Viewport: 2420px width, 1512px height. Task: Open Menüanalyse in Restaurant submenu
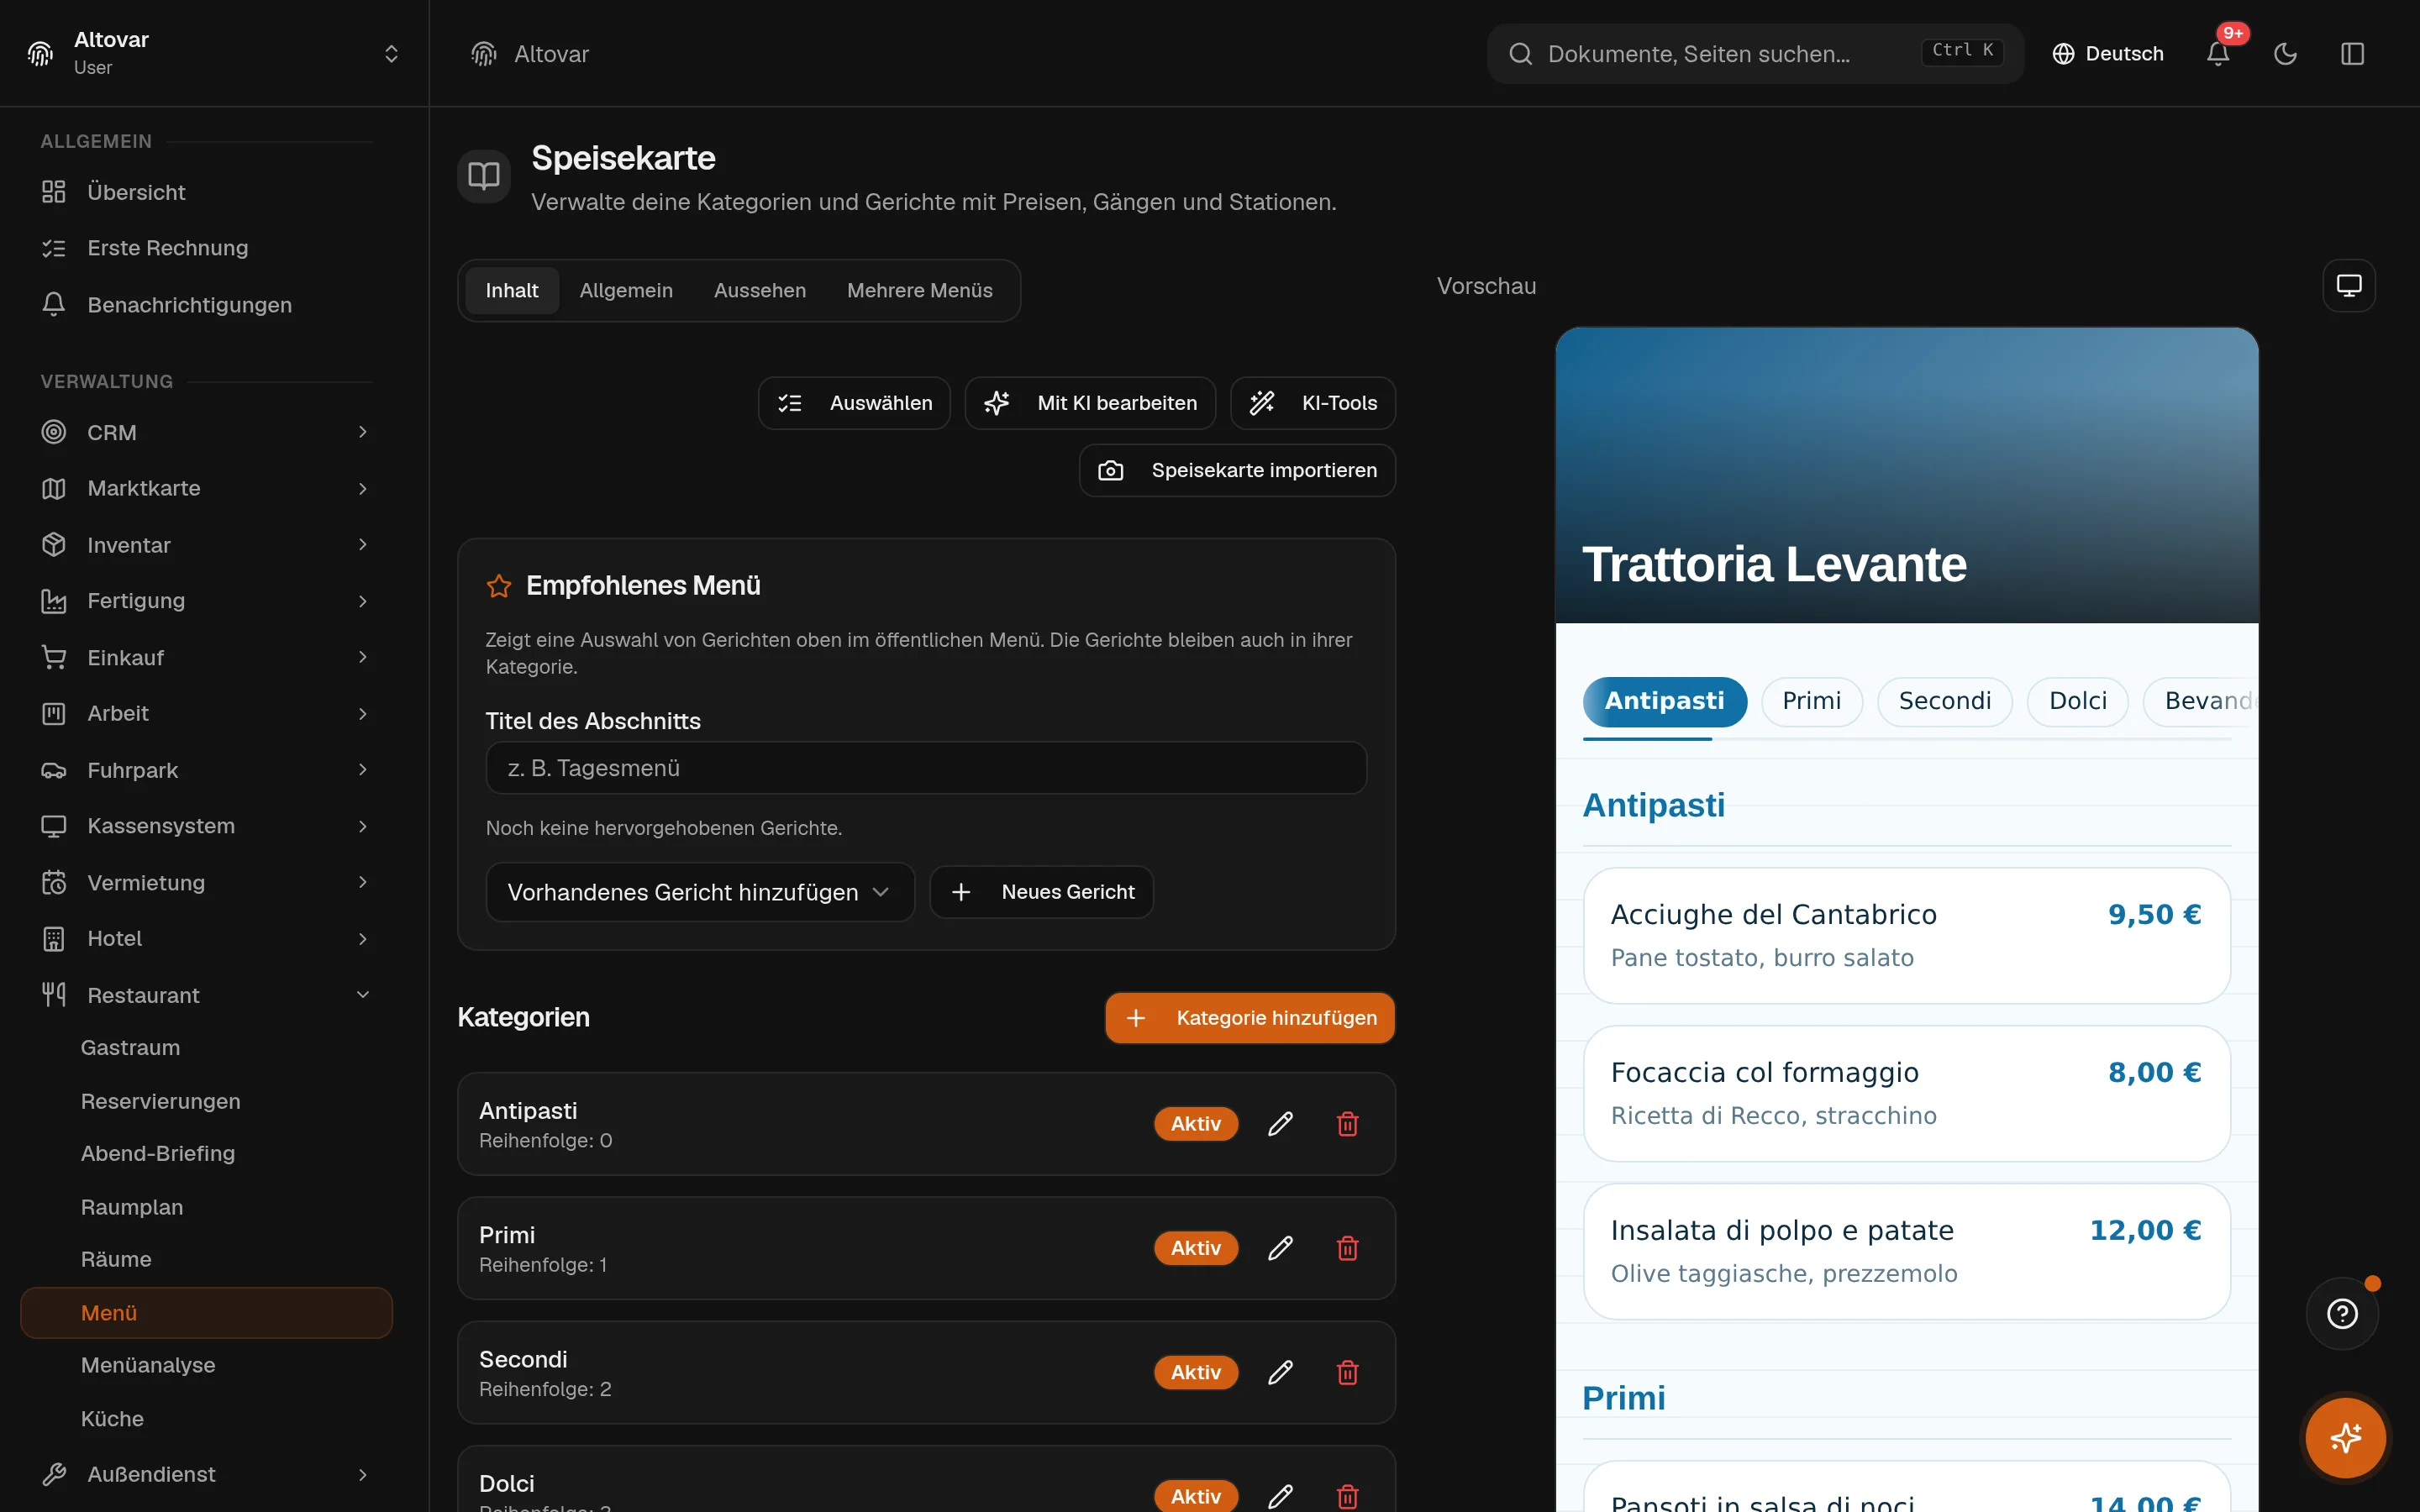[206, 1365]
